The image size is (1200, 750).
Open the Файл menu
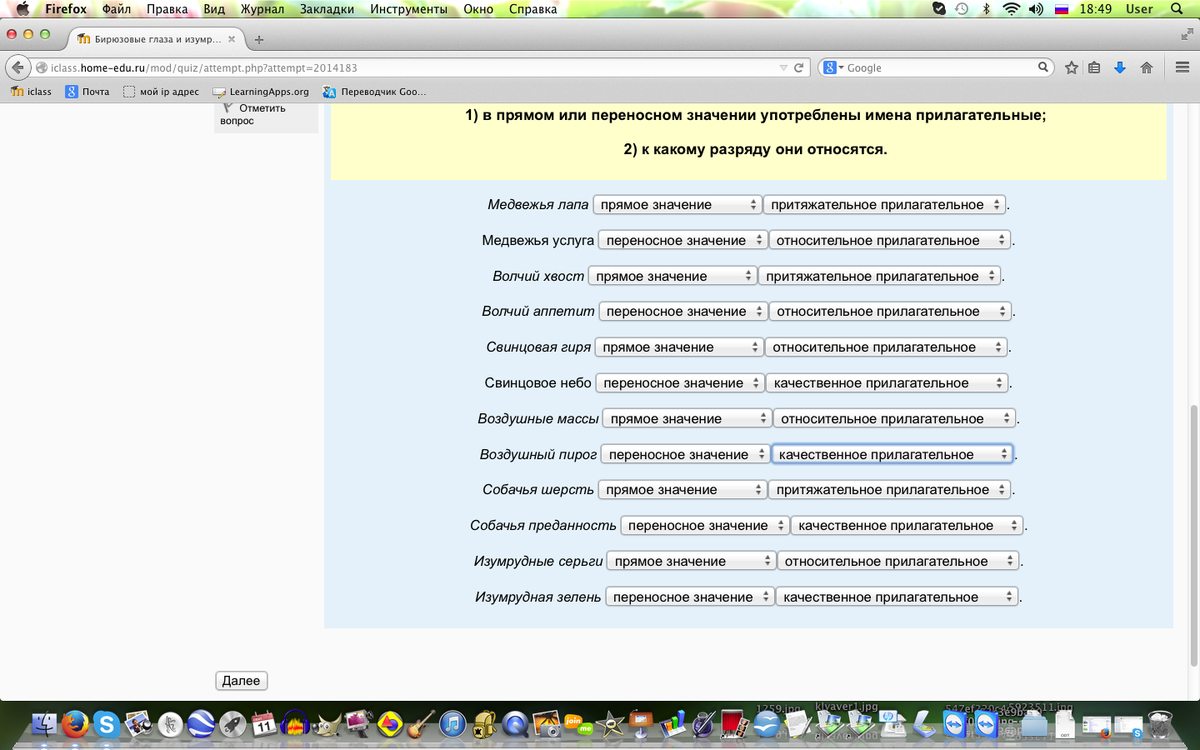coord(116,9)
